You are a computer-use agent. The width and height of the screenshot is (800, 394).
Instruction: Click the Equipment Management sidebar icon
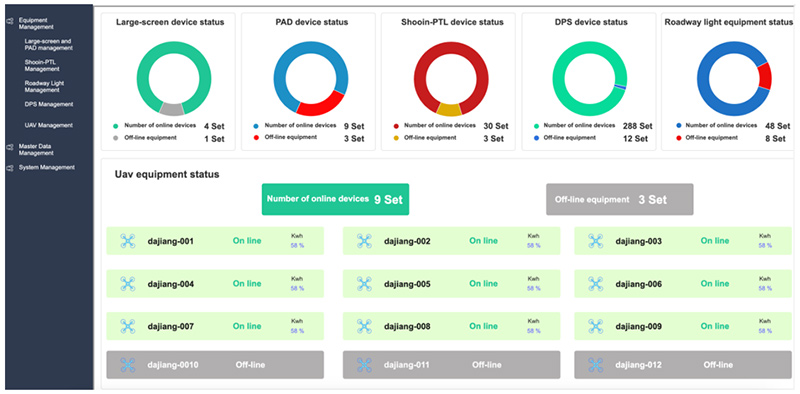tap(10, 21)
